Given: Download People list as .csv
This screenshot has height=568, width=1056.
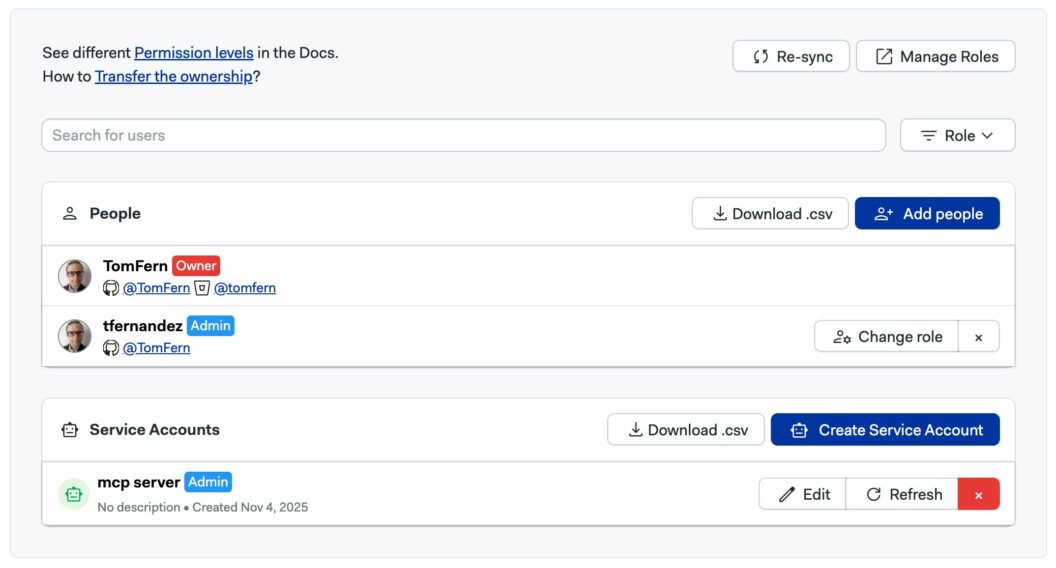Looking at the screenshot, I should point(770,214).
